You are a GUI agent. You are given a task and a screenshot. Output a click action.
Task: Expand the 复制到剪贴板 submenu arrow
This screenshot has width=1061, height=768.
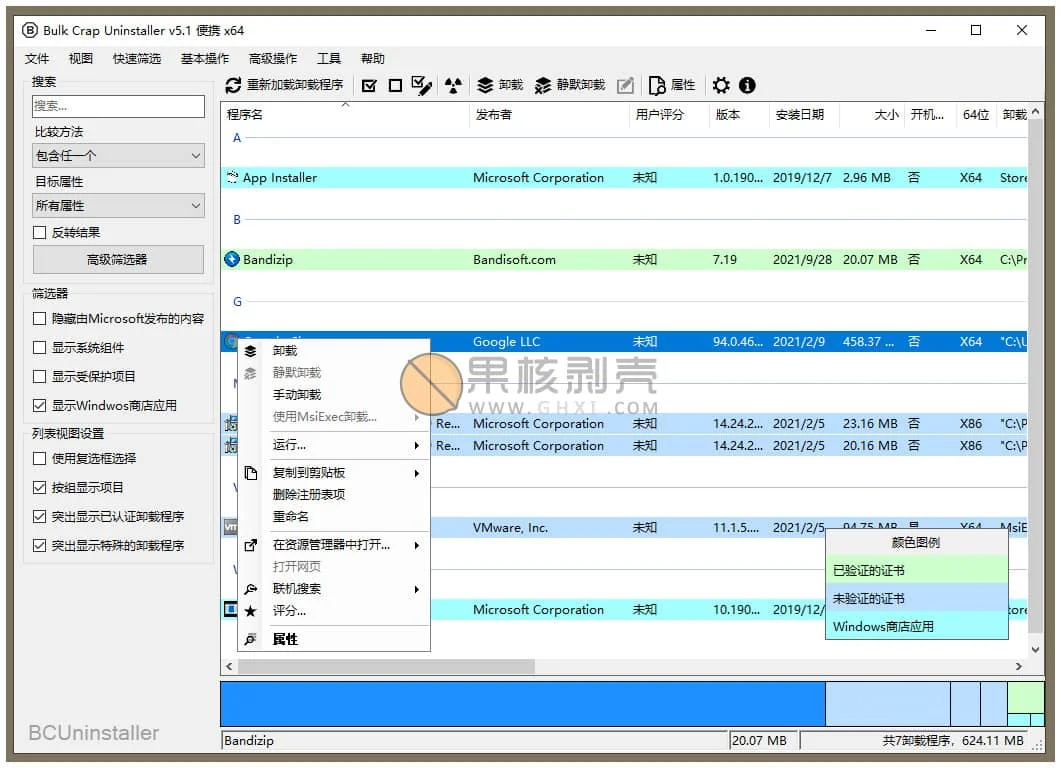[417, 473]
